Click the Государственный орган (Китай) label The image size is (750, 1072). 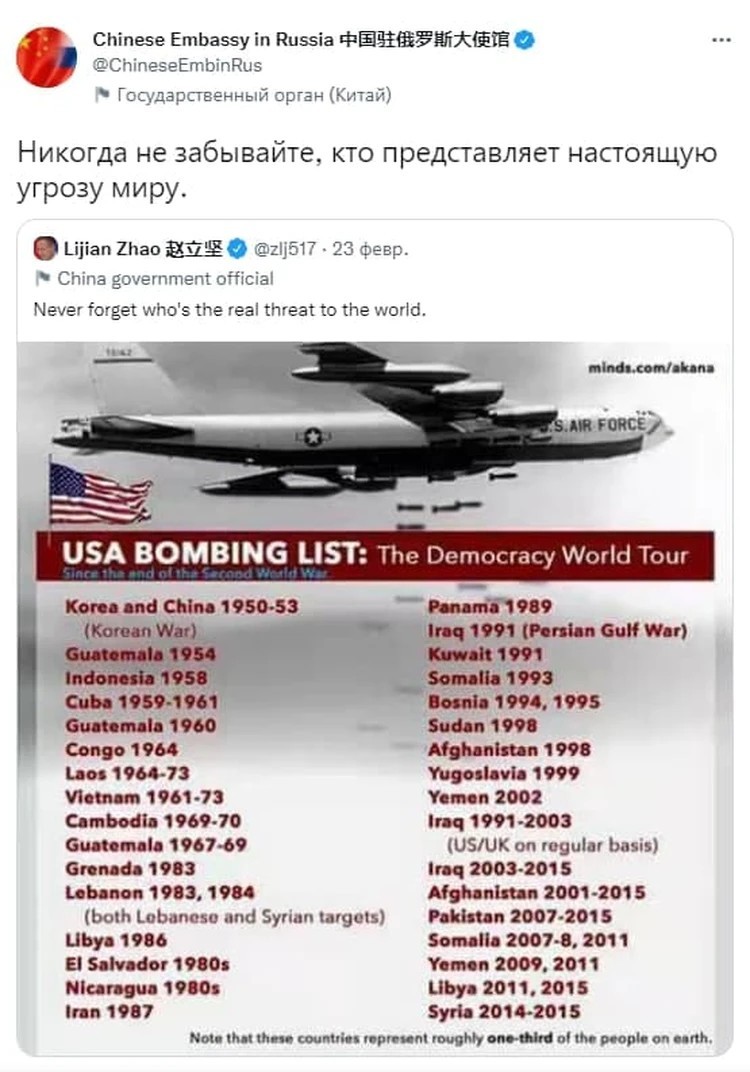pos(254,95)
